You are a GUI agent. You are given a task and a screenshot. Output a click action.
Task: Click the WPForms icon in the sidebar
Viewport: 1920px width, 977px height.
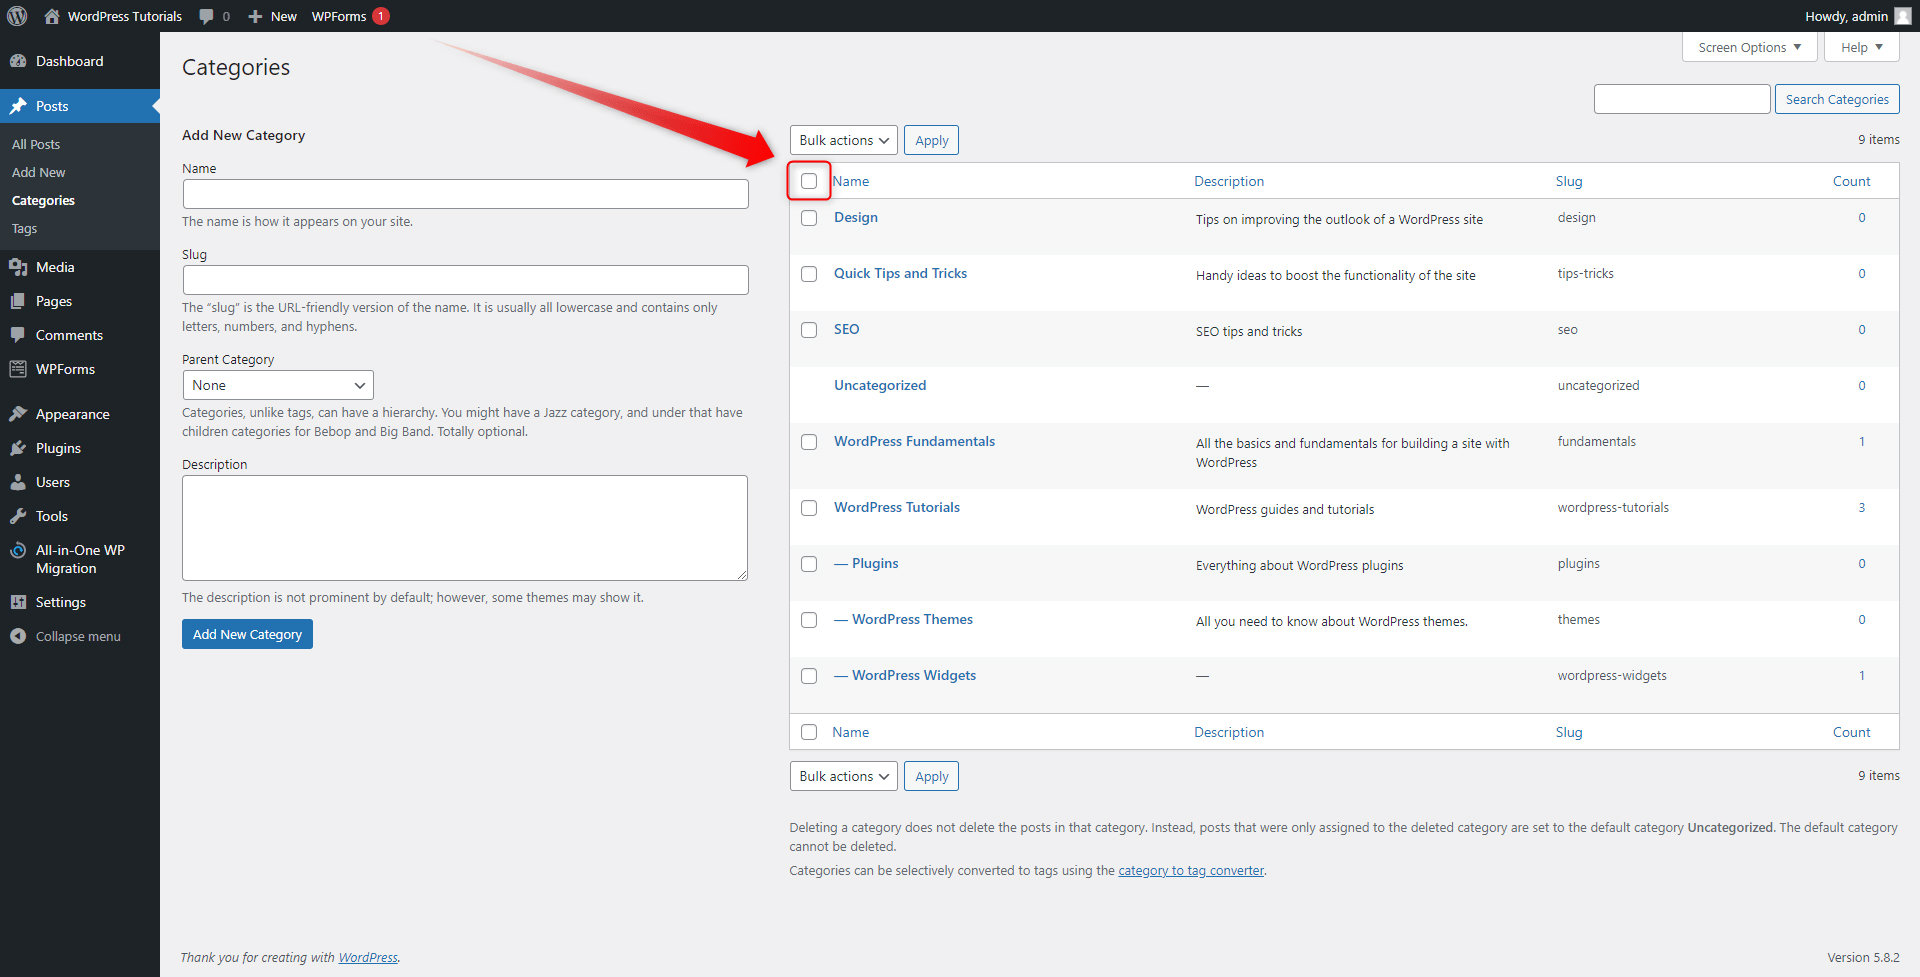[18, 369]
